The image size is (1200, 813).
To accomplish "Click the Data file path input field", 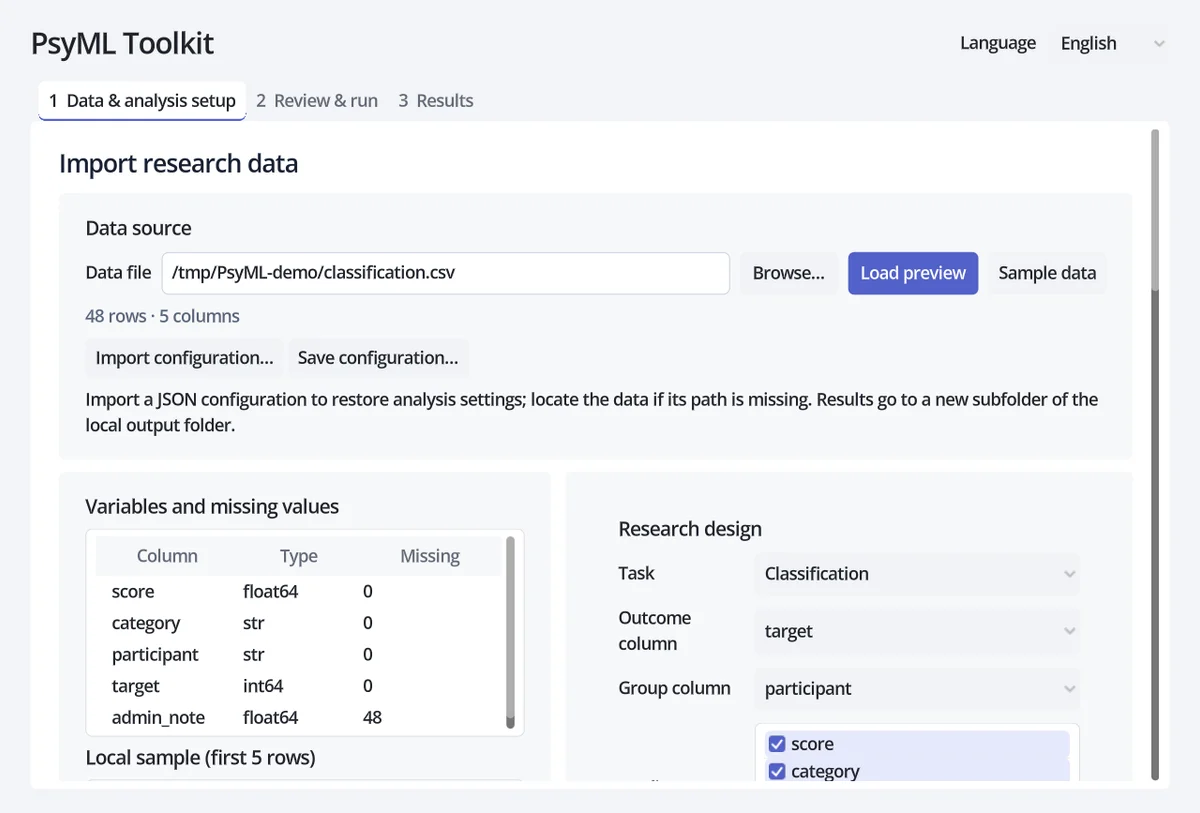I will [x=446, y=273].
